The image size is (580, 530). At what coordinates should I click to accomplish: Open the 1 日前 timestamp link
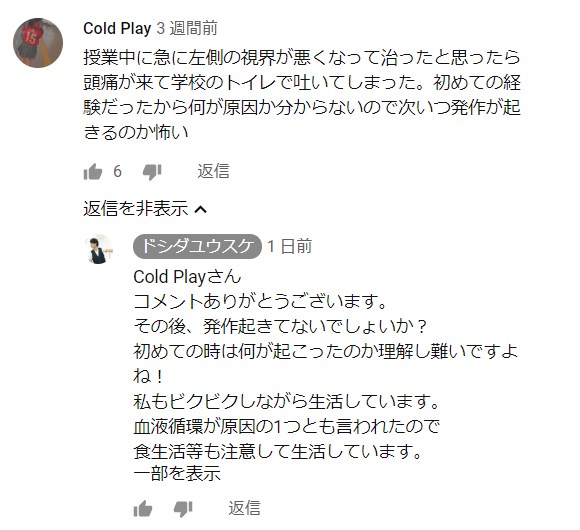[290, 246]
